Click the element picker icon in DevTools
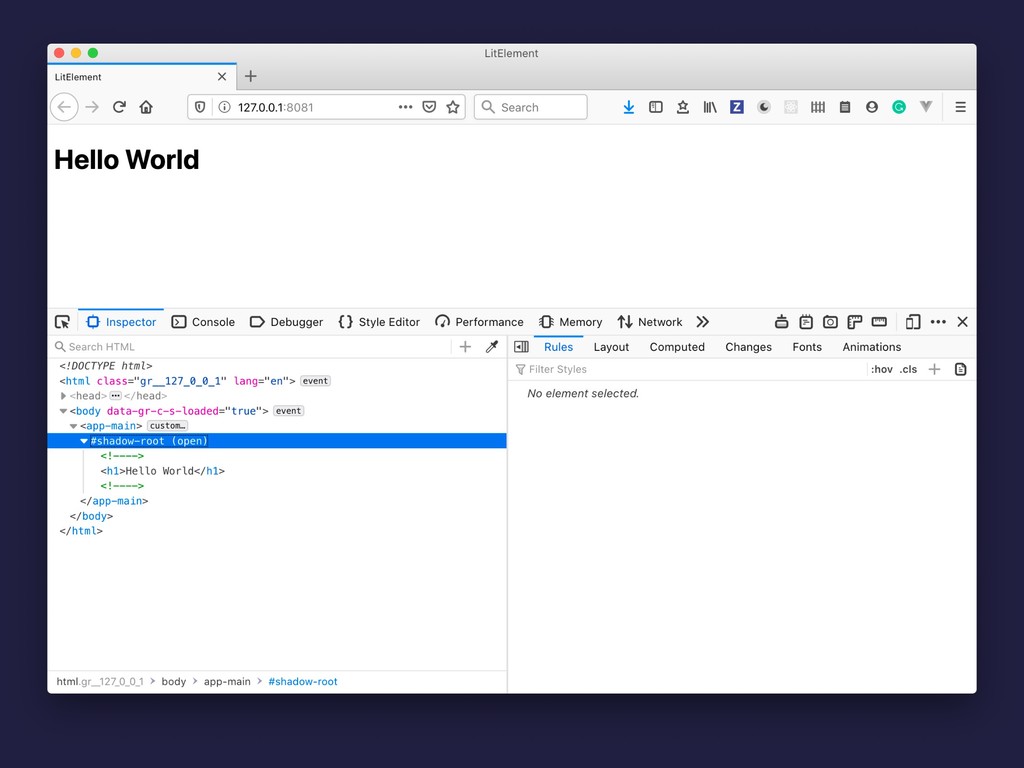The width and height of the screenshot is (1024, 768). click(62, 322)
